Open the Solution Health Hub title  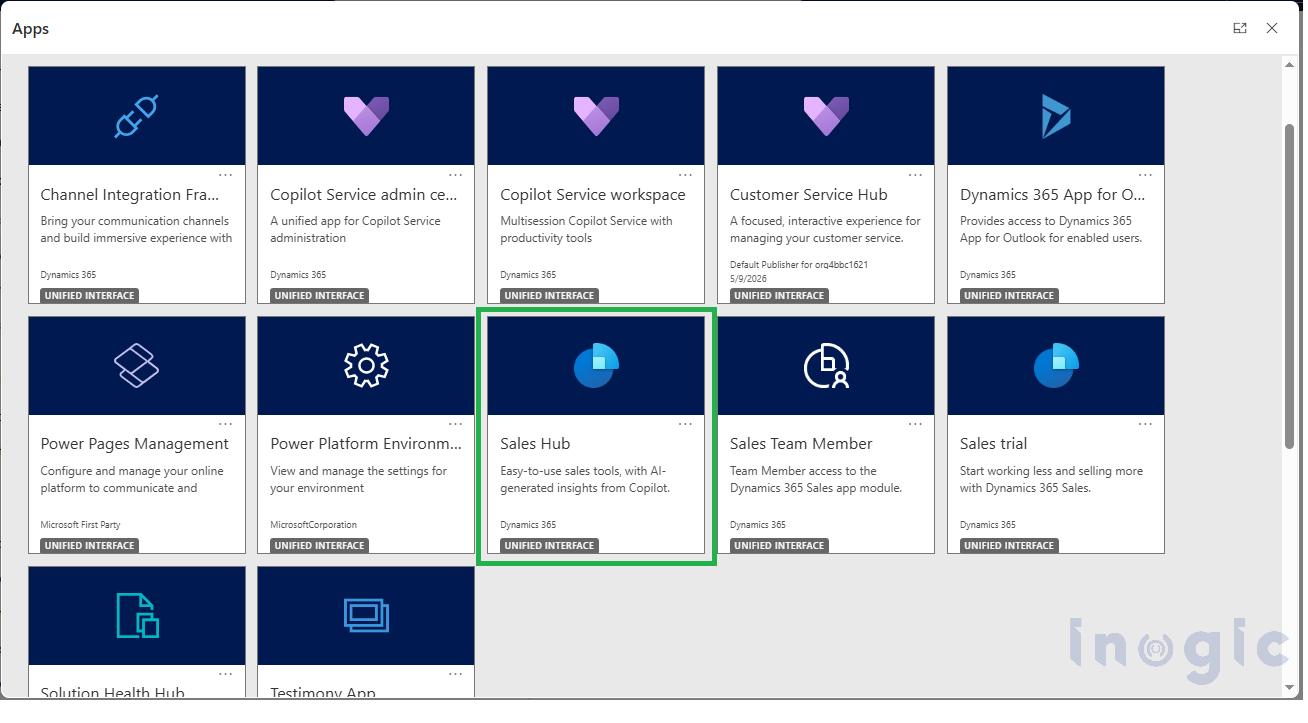[112, 692]
